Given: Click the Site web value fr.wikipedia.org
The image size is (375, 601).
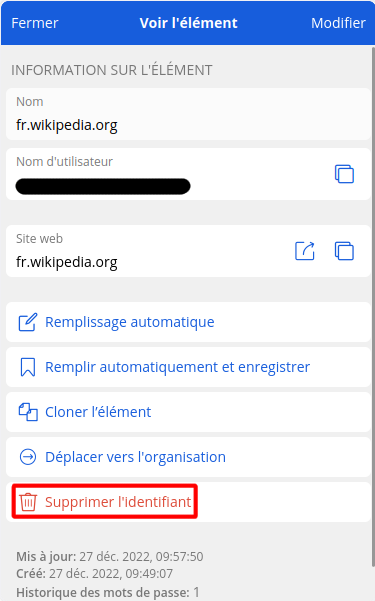Looking at the screenshot, I should point(67,262).
